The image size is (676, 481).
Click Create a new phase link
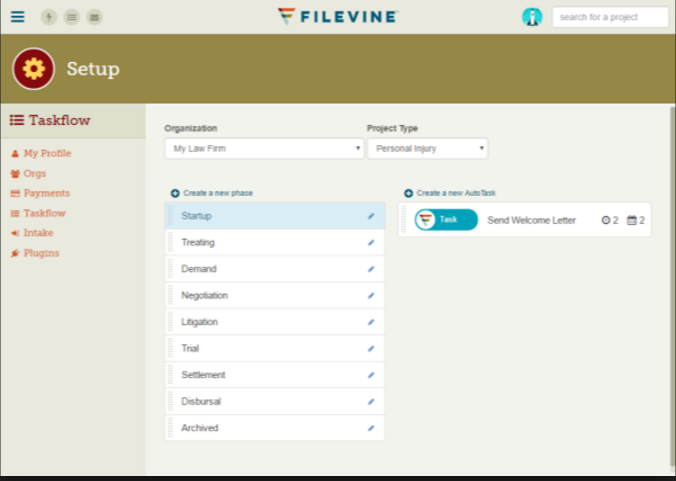click(218, 193)
